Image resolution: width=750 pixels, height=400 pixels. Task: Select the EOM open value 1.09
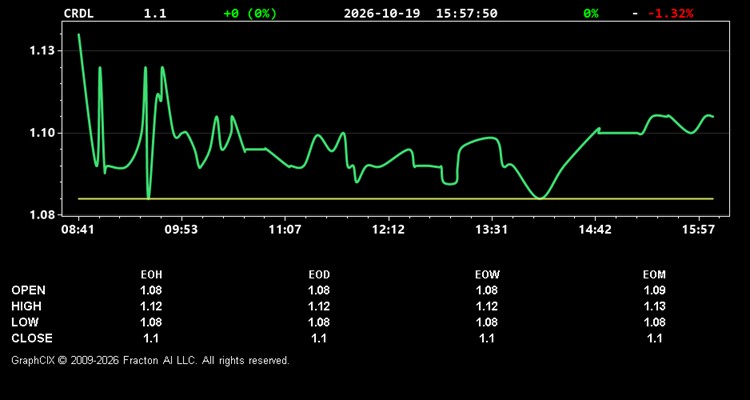(654, 290)
